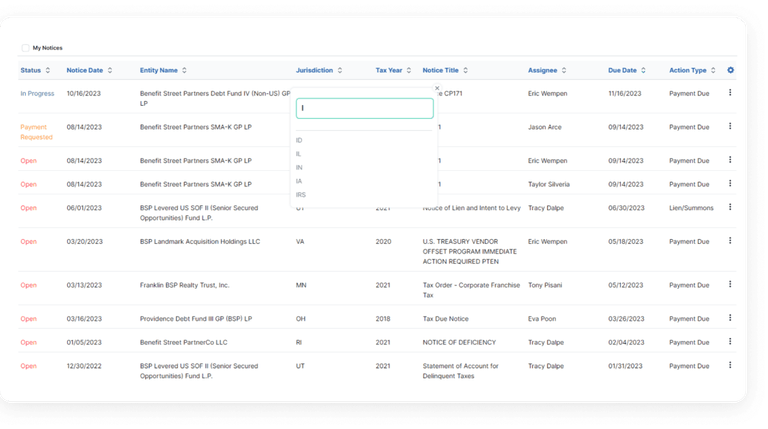
Task: Click assignee Eva Poon
Action: (542, 319)
